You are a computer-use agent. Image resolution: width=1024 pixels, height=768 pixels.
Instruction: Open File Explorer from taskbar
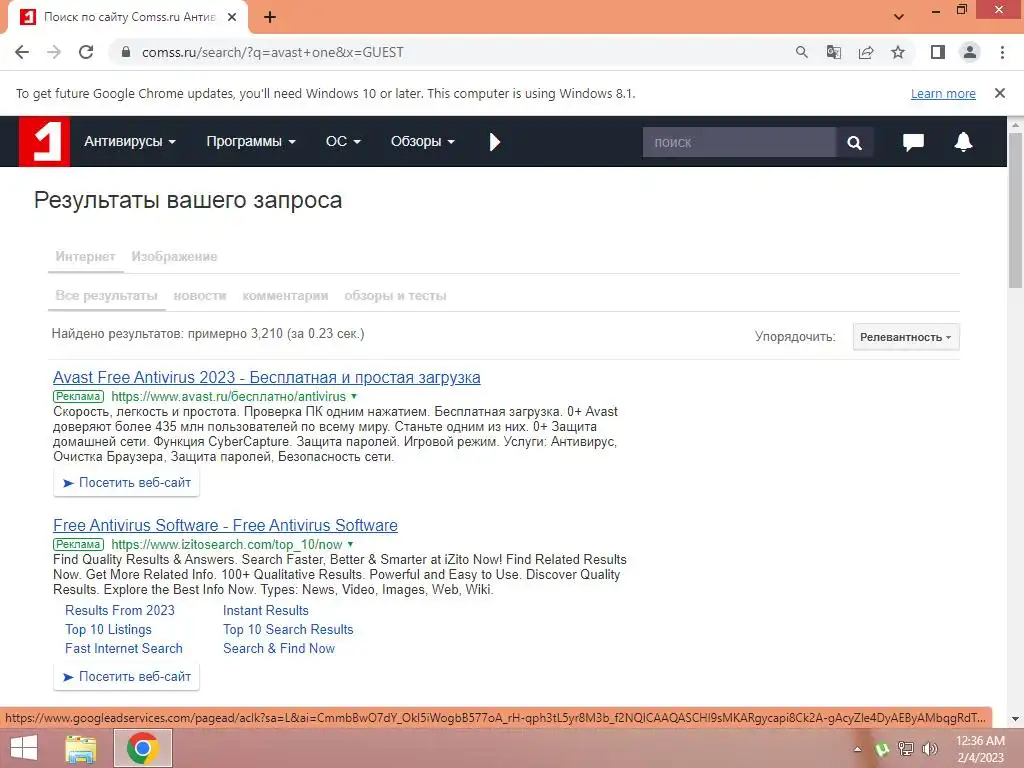[81, 748]
